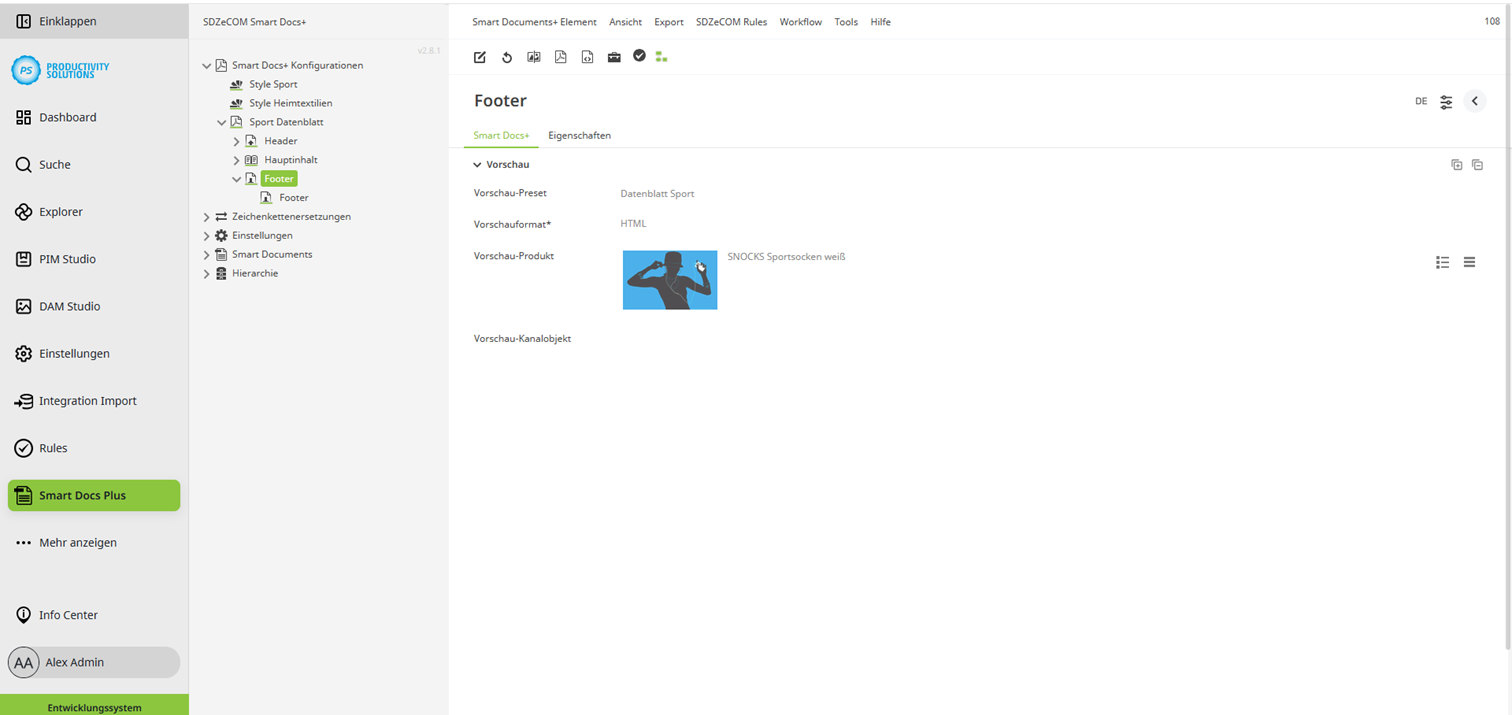1512x715 pixels.
Task: Click the collapse panel chevron button
Action: pos(1475,101)
